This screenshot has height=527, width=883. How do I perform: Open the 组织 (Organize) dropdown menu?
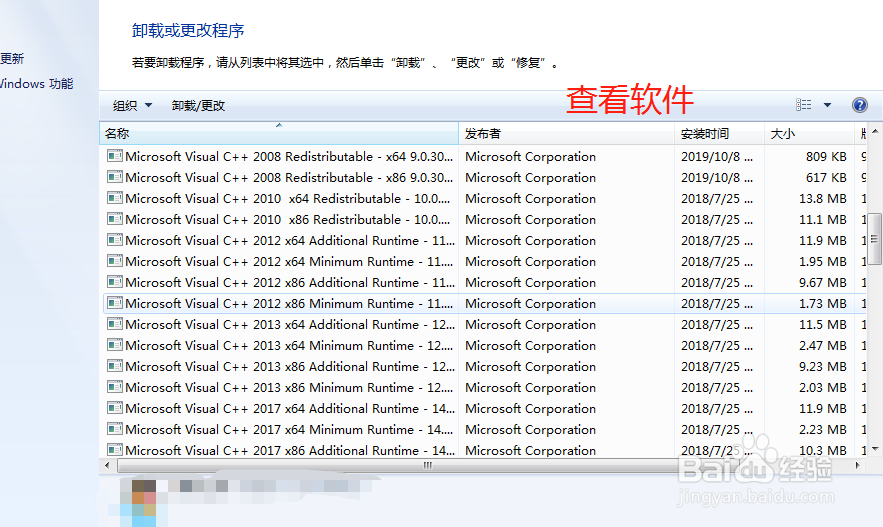[x=132, y=105]
